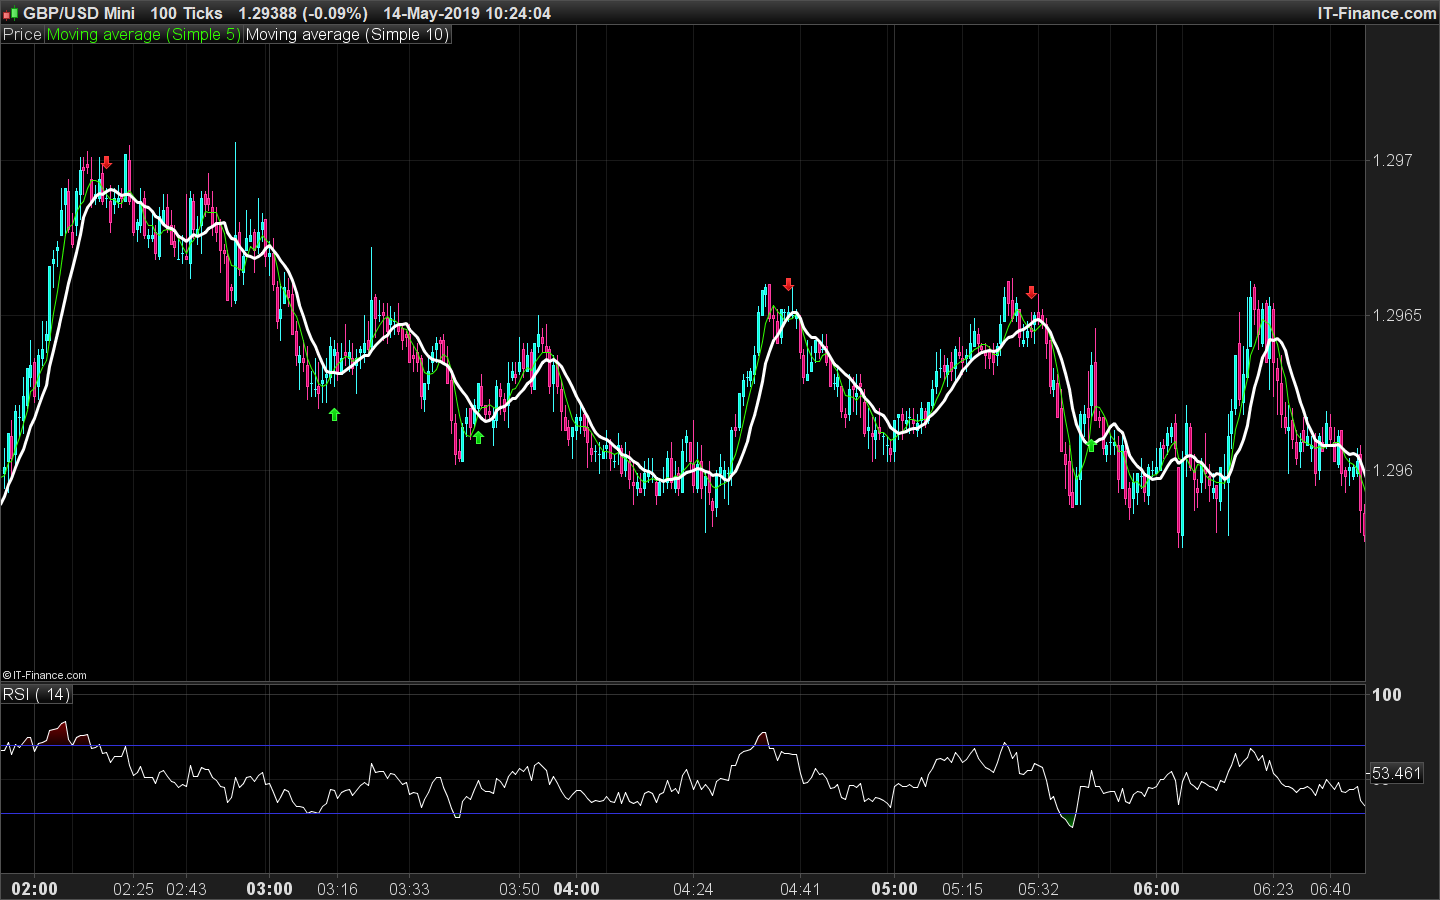The width and height of the screenshot is (1440, 900).
Task: Click the red sell arrow near 02:25
Action: coord(107,162)
